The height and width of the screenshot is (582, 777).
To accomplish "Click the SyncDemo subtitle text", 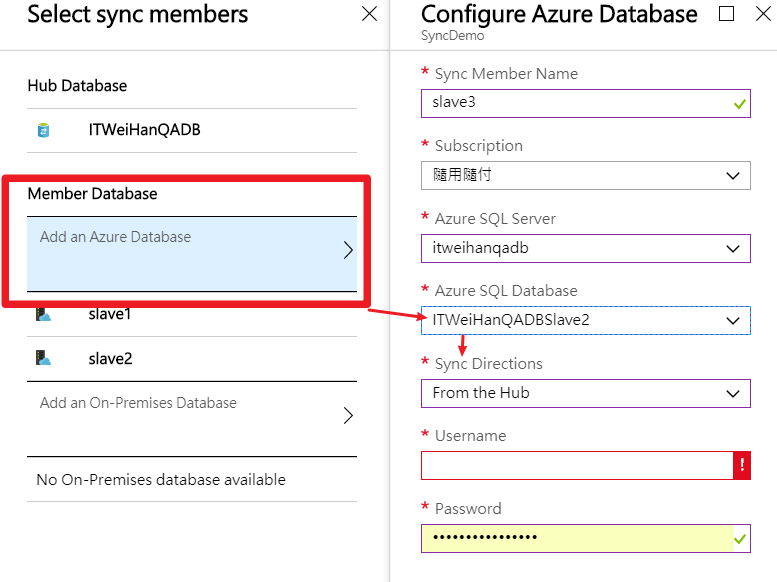I will pyautogui.click(x=452, y=36).
